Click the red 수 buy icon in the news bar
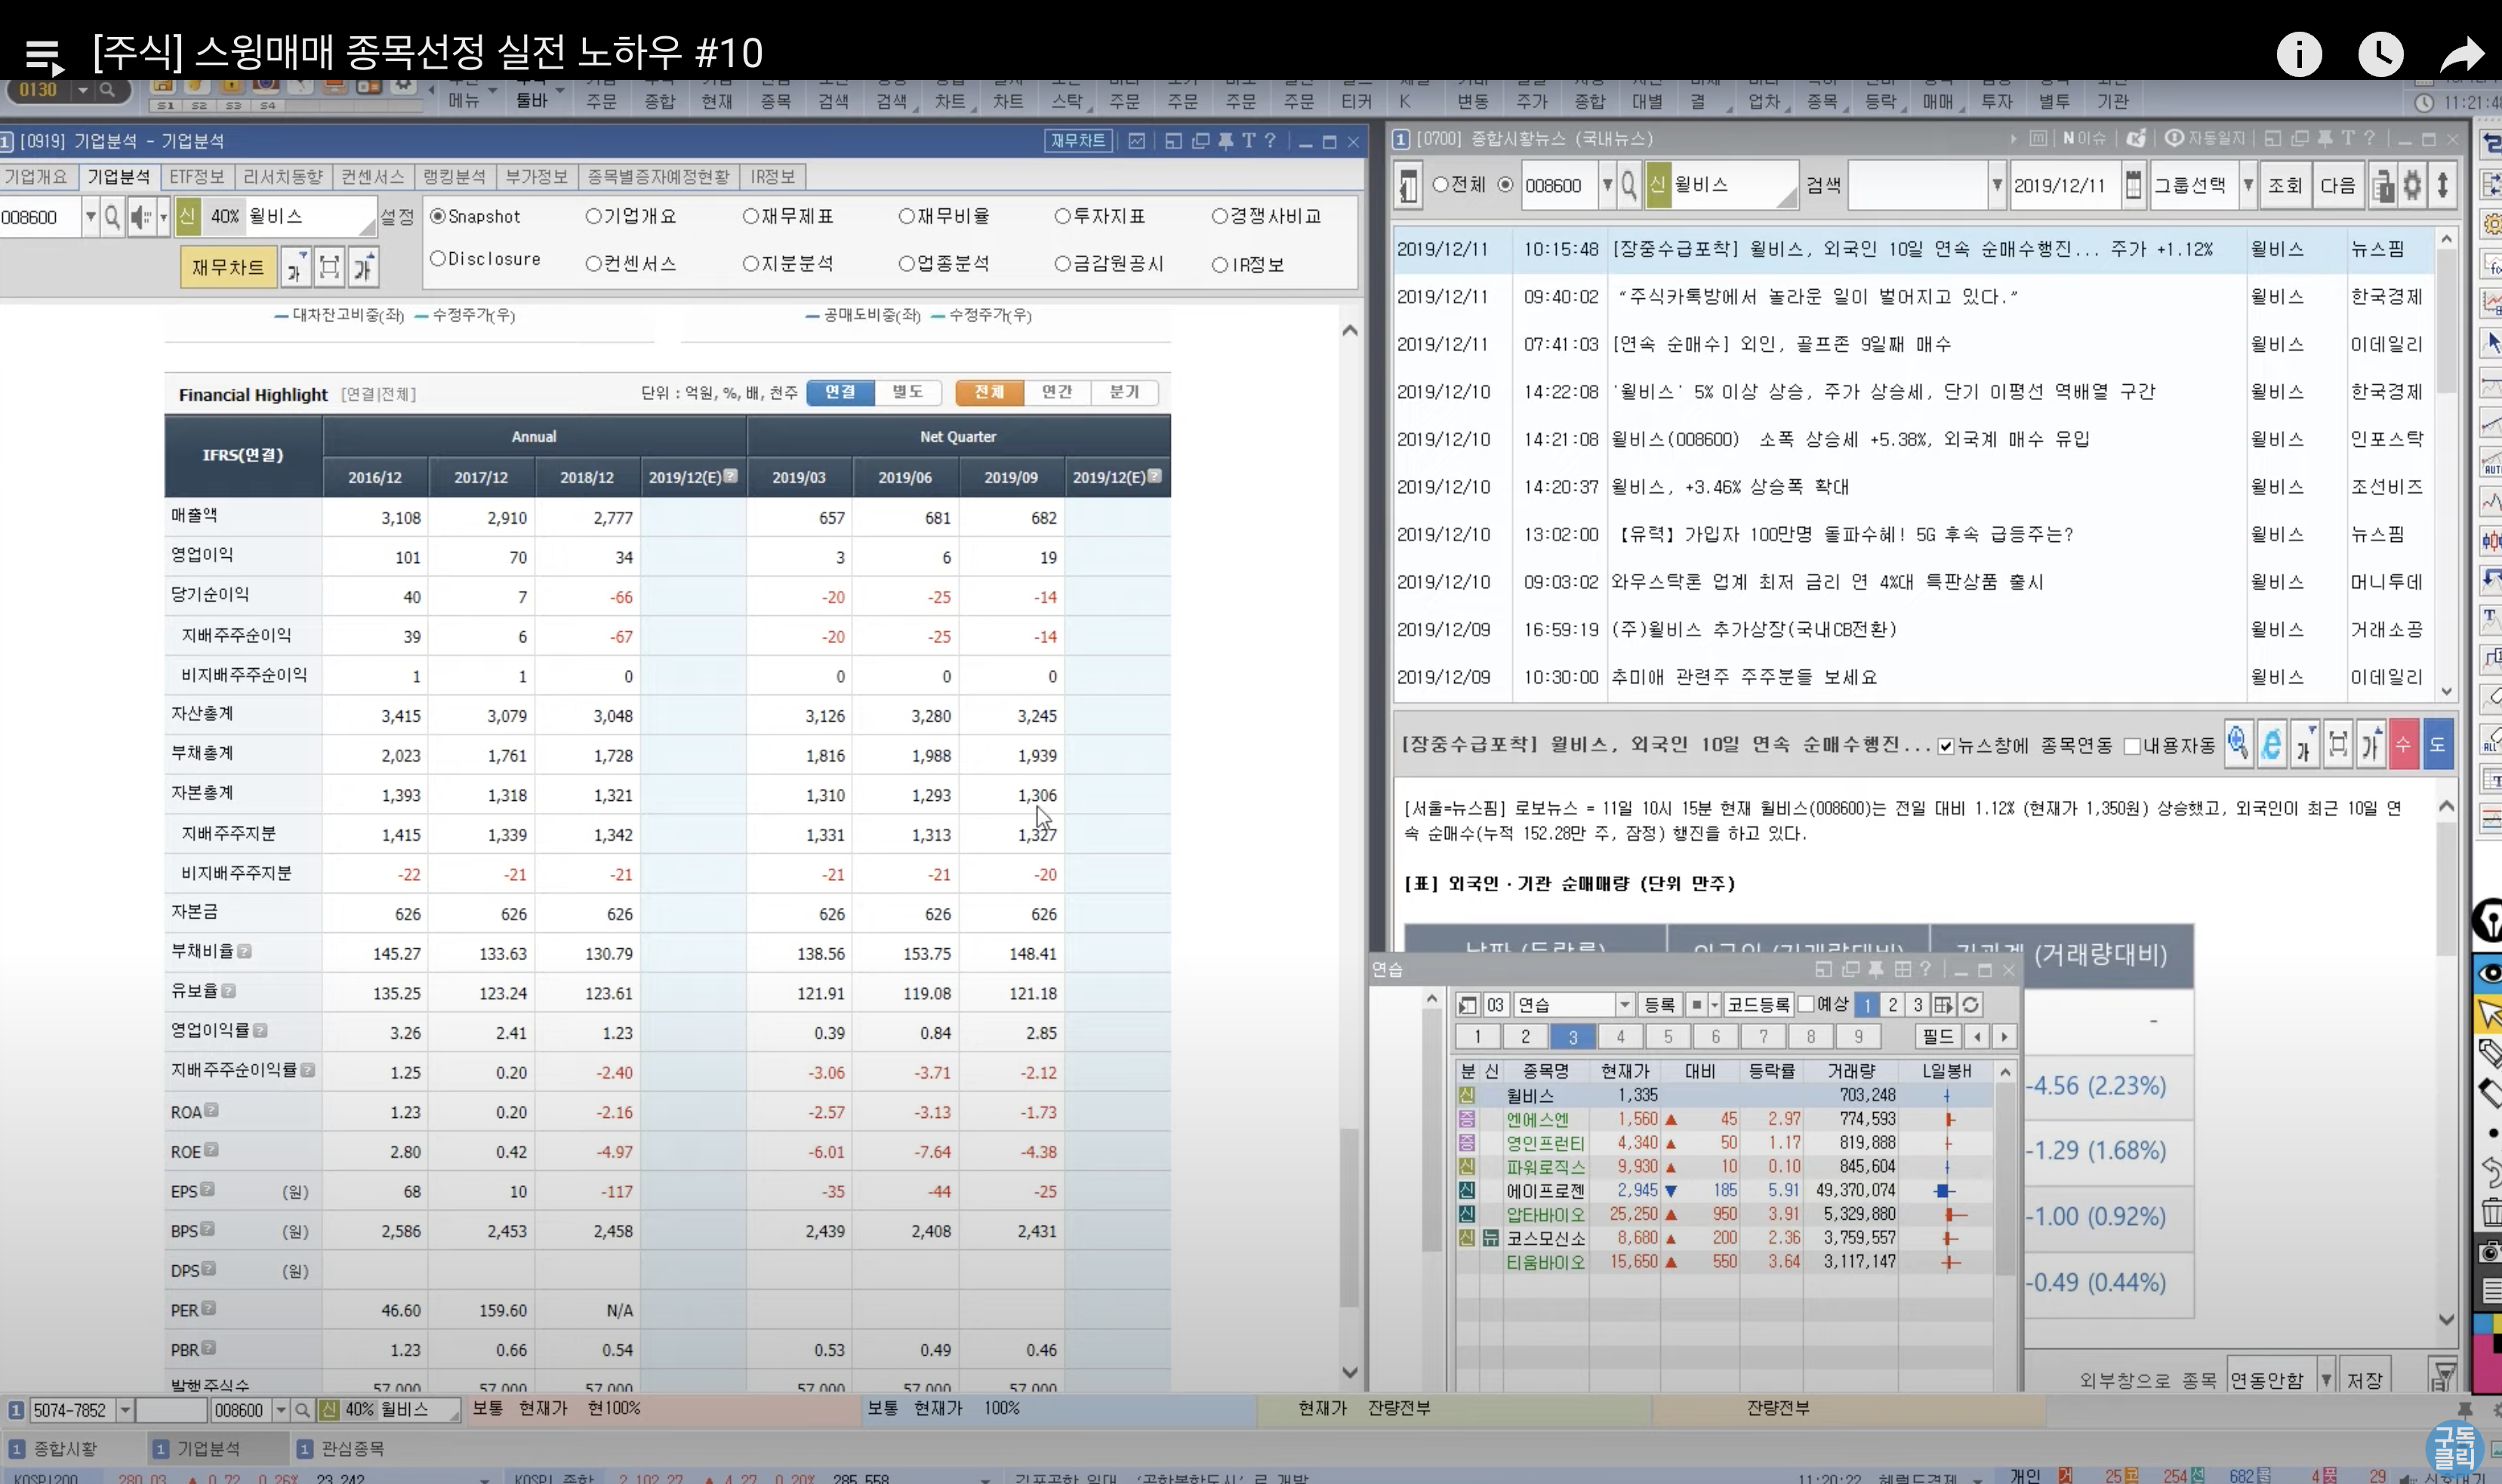2502x1484 pixels. click(x=2403, y=745)
